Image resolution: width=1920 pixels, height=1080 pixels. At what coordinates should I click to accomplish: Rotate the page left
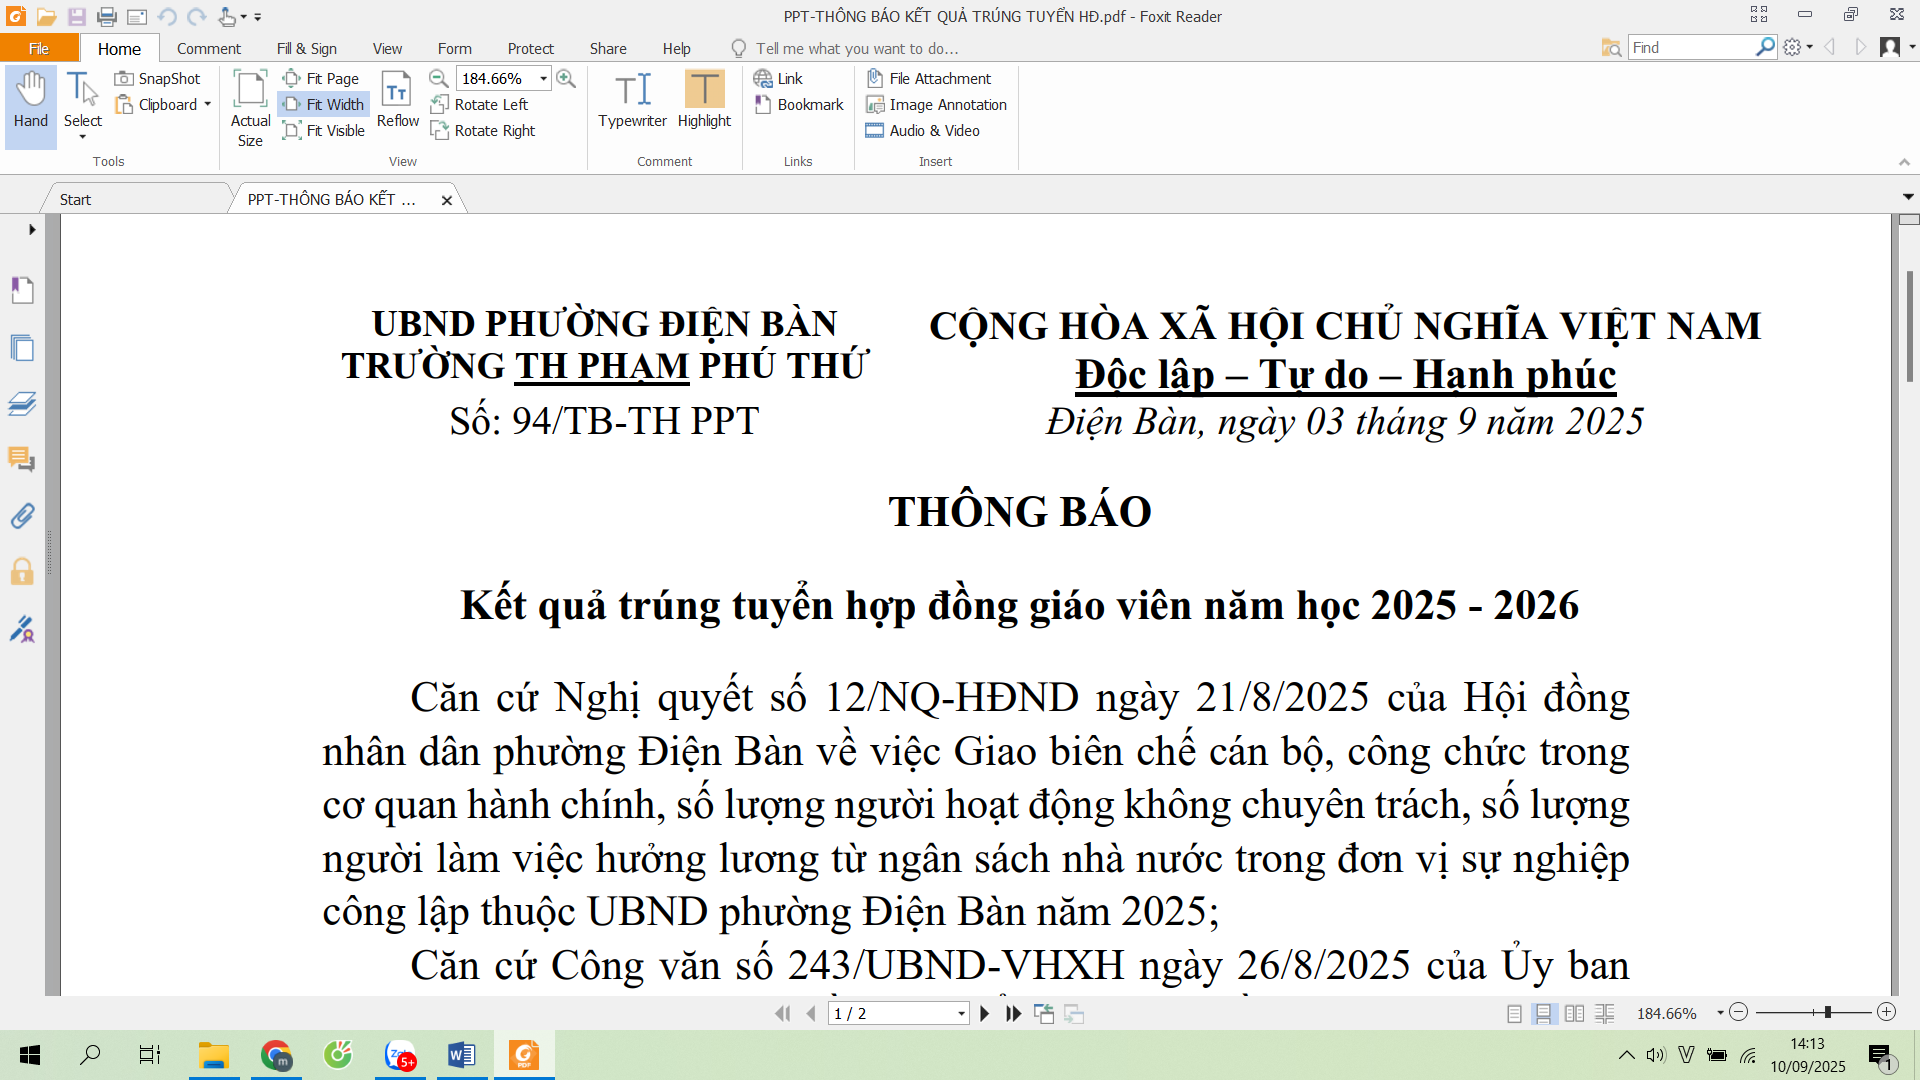pos(480,104)
